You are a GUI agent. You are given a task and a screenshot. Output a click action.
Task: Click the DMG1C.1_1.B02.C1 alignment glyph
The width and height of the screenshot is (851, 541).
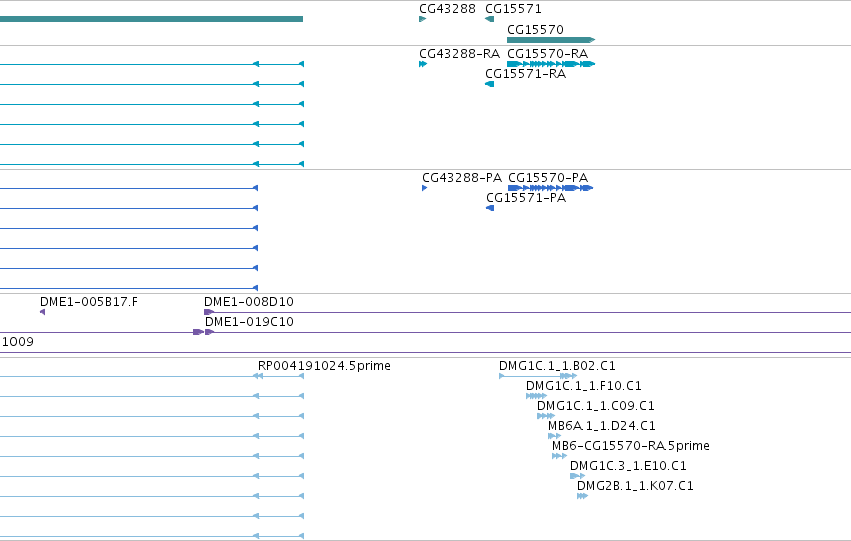tap(538, 376)
